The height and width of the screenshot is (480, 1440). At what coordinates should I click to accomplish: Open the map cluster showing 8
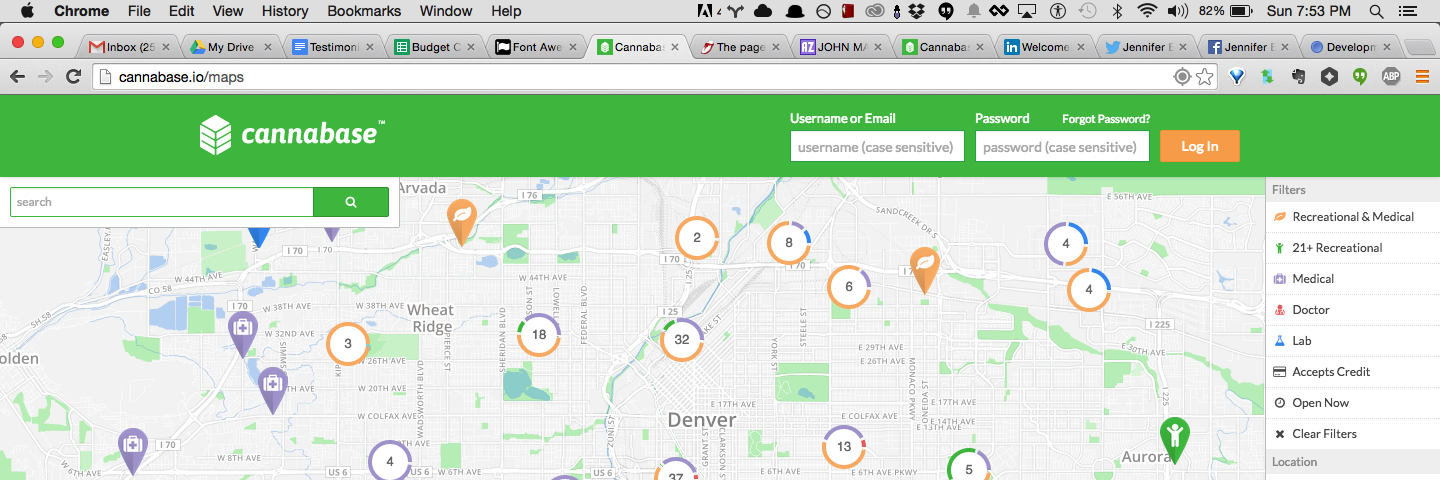788,242
